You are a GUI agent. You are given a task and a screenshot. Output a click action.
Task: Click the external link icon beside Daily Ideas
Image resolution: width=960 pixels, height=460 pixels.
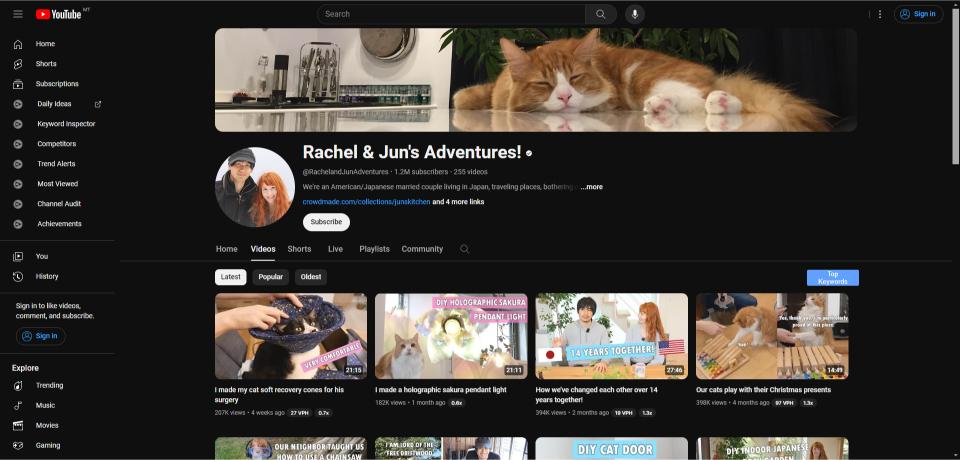pyautogui.click(x=98, y=104)
